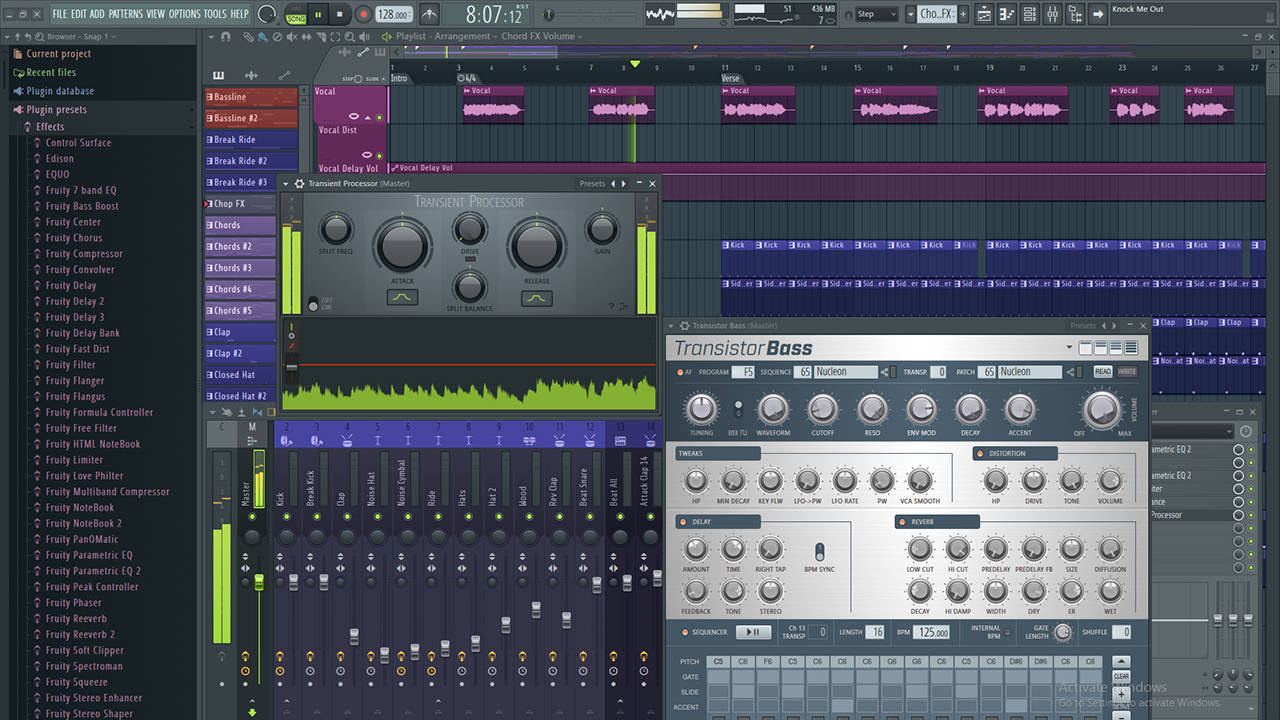
Task: Pause playback with the green pause button
Action: (x=318, y=14)
